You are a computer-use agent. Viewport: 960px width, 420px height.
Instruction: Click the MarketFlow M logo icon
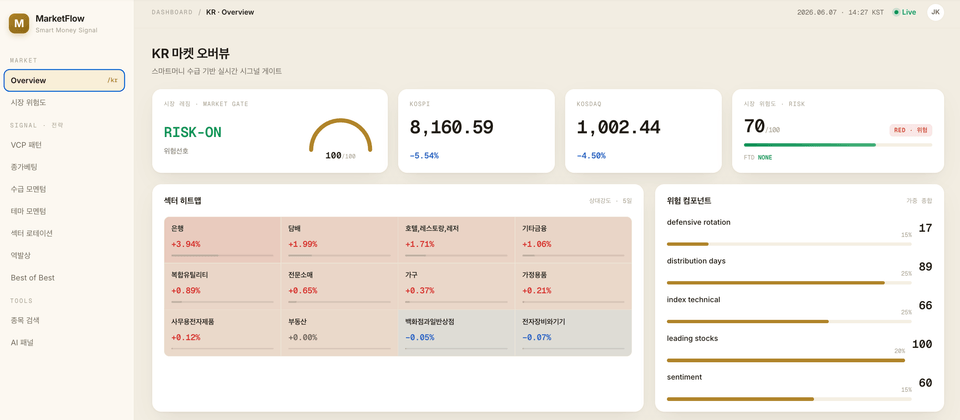tap(19, 23)
